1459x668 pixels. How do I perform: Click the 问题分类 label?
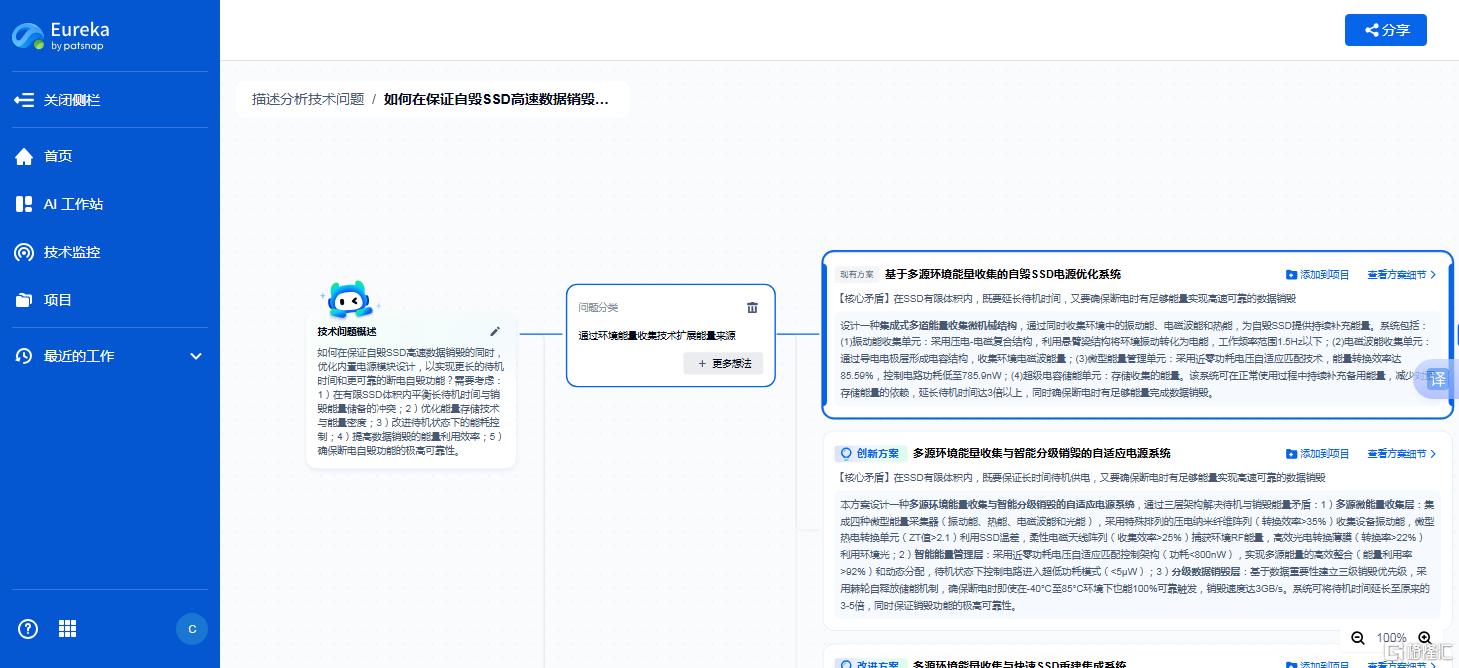[x=598, y=307]
